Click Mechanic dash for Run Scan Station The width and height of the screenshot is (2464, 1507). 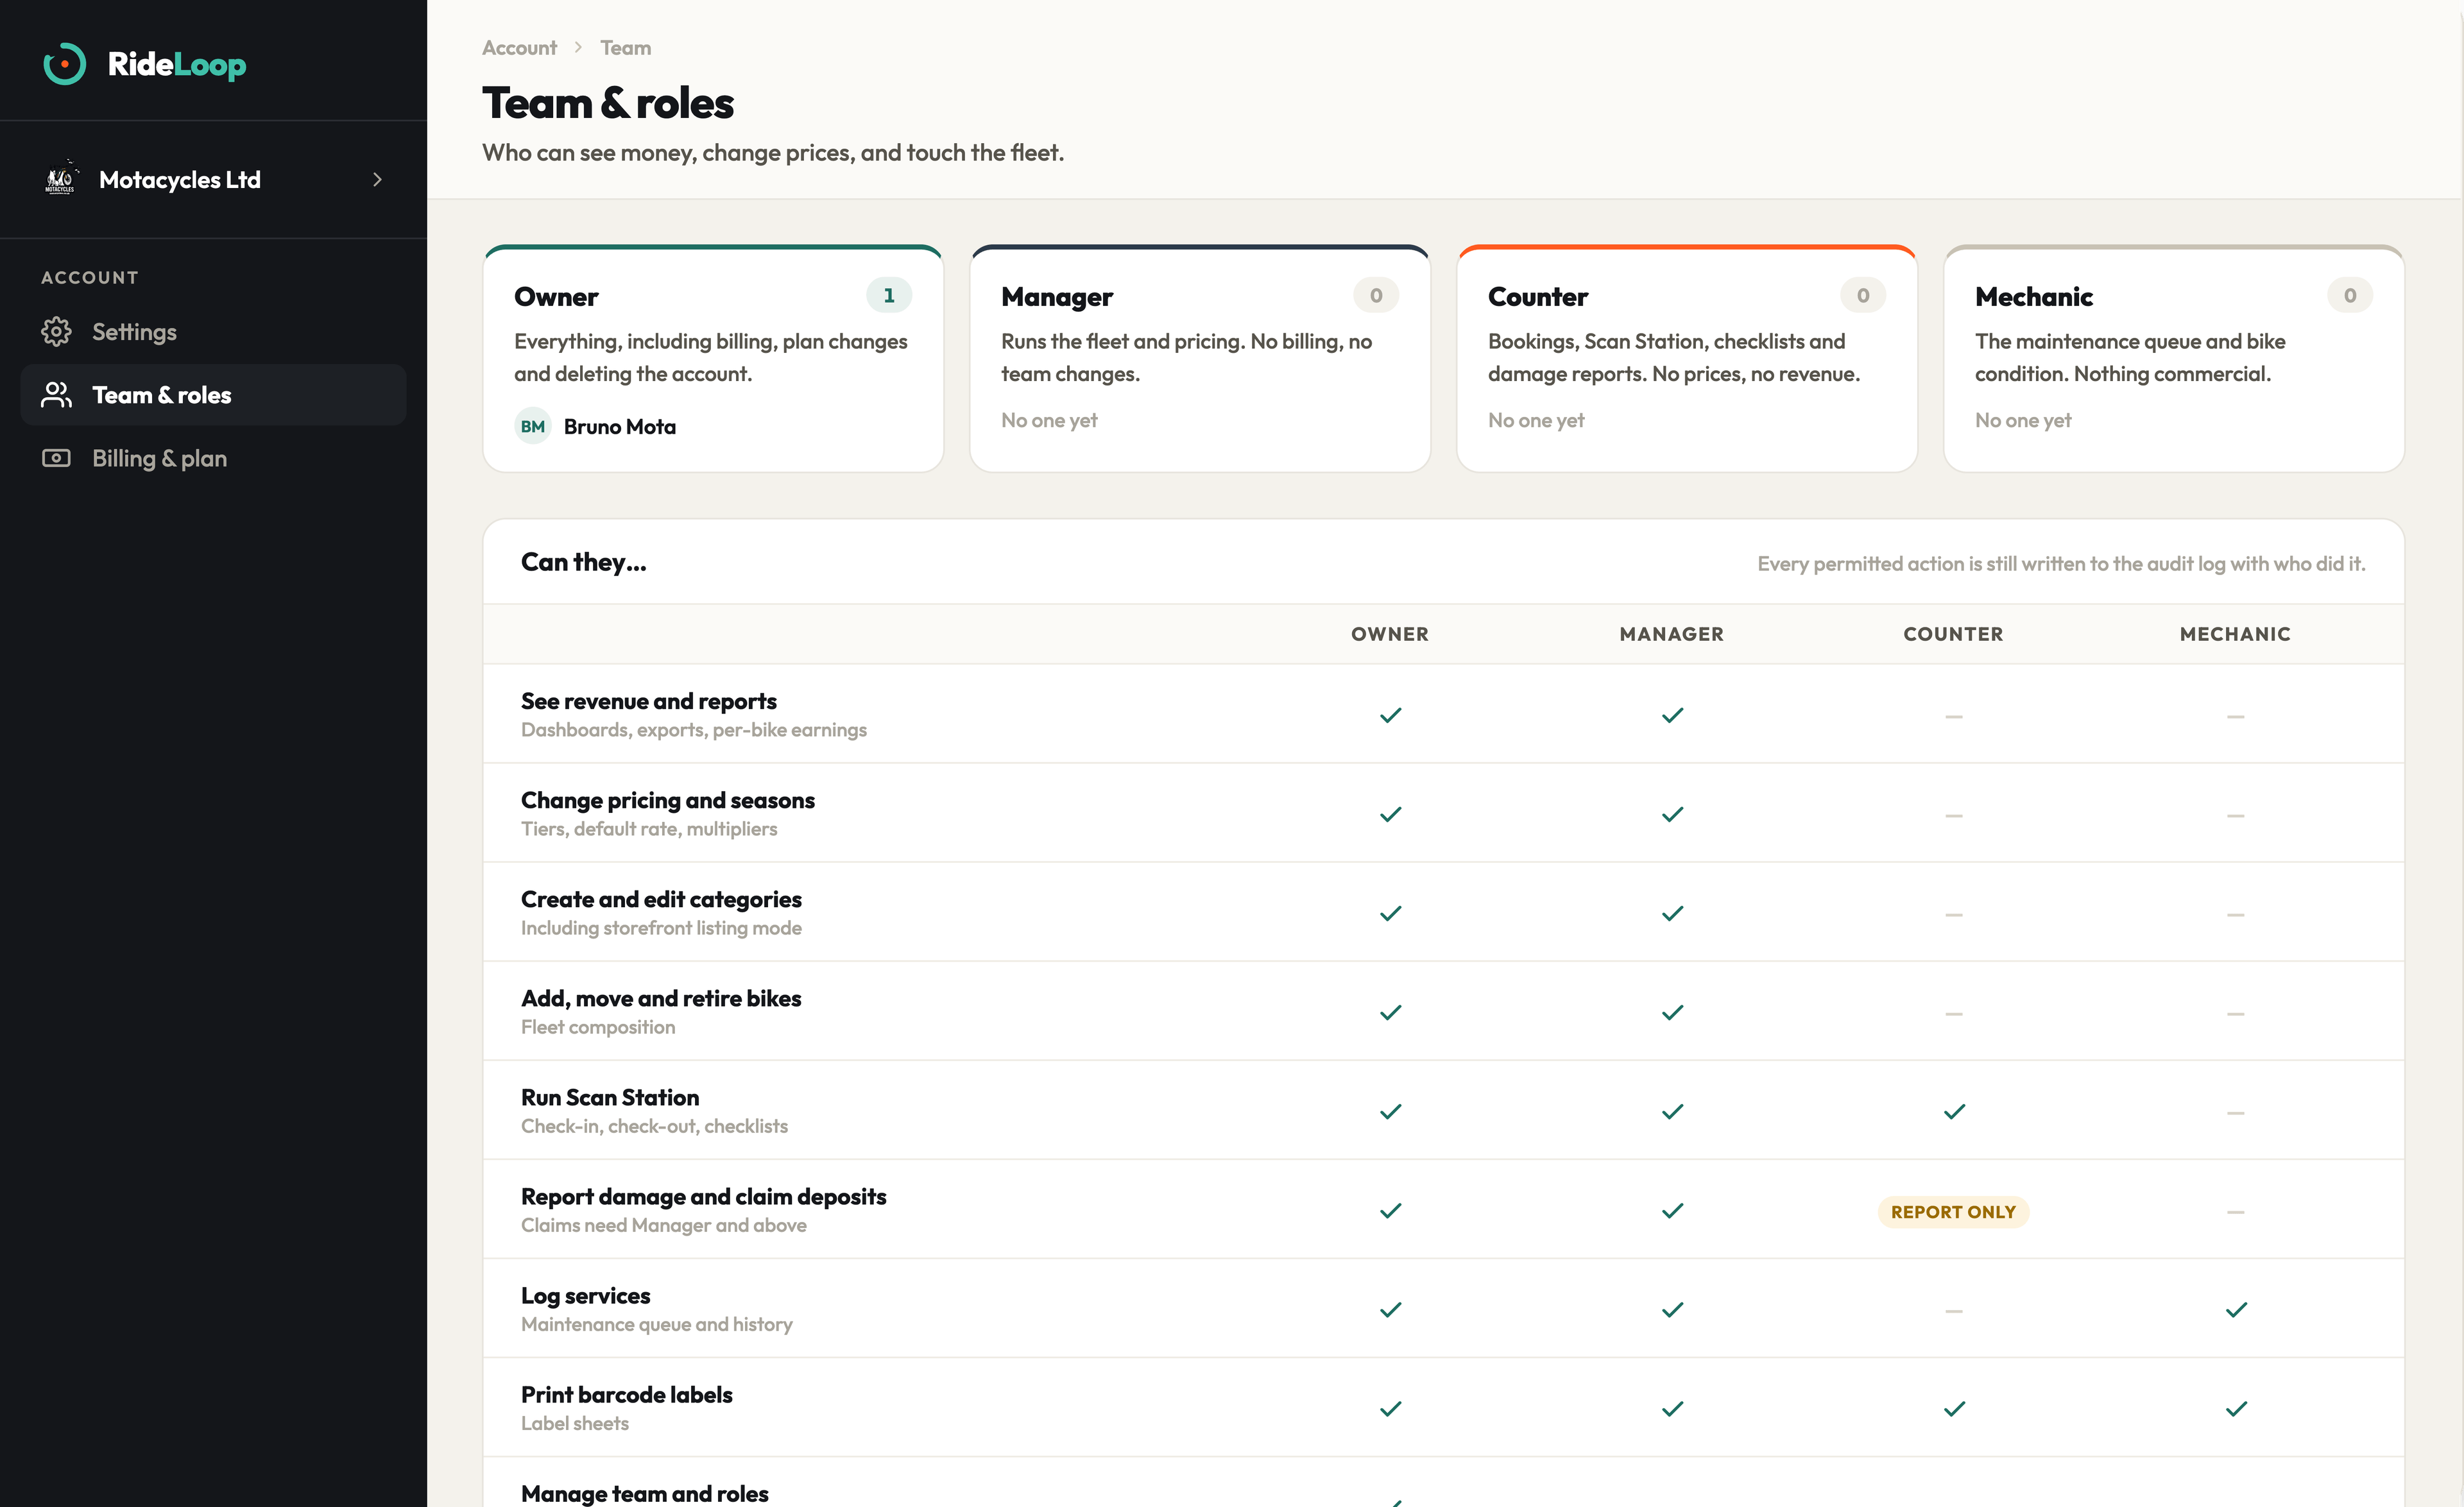point(2236,1113)
